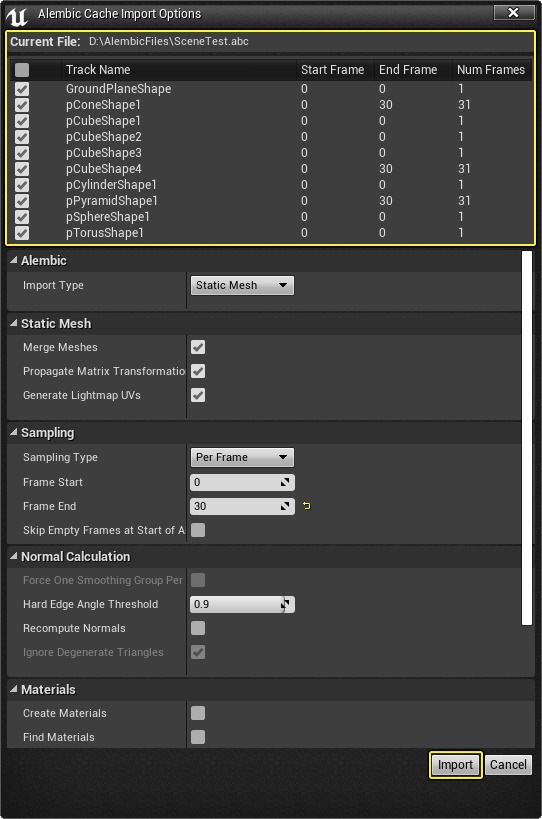Click pCylinderShape1 track name

(111, 185)
